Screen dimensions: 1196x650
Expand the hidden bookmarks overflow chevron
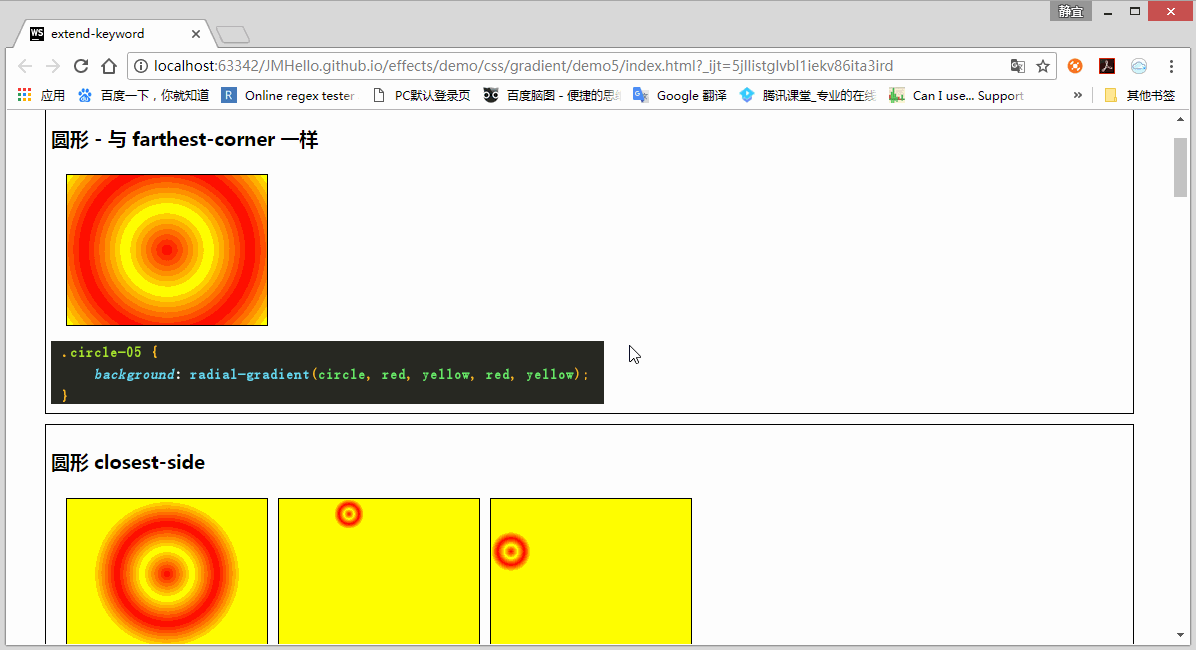tap(1077, 95)
